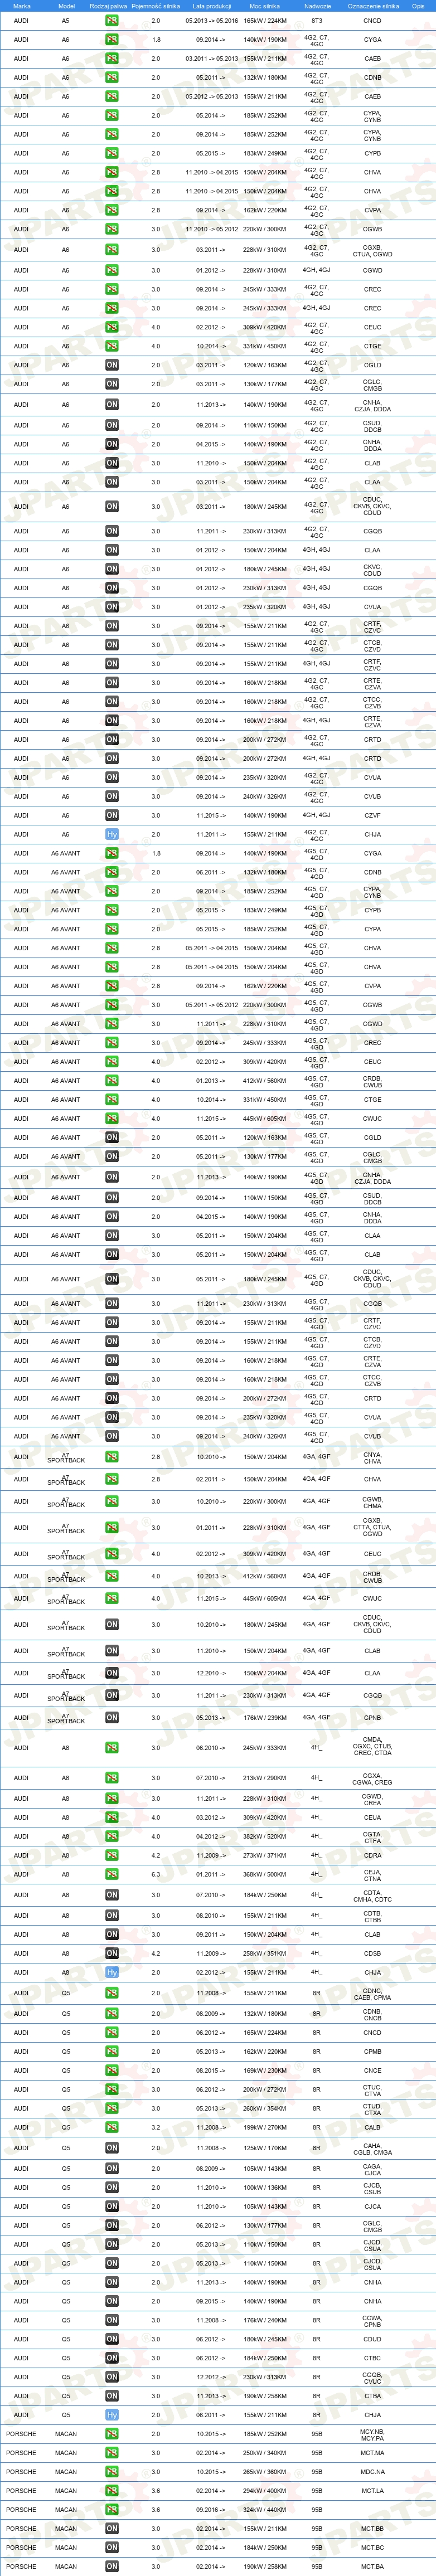
Task: Click the petrol icon for Porsche Macan MCT.LA 294kW
Action: click(112, 2491)
